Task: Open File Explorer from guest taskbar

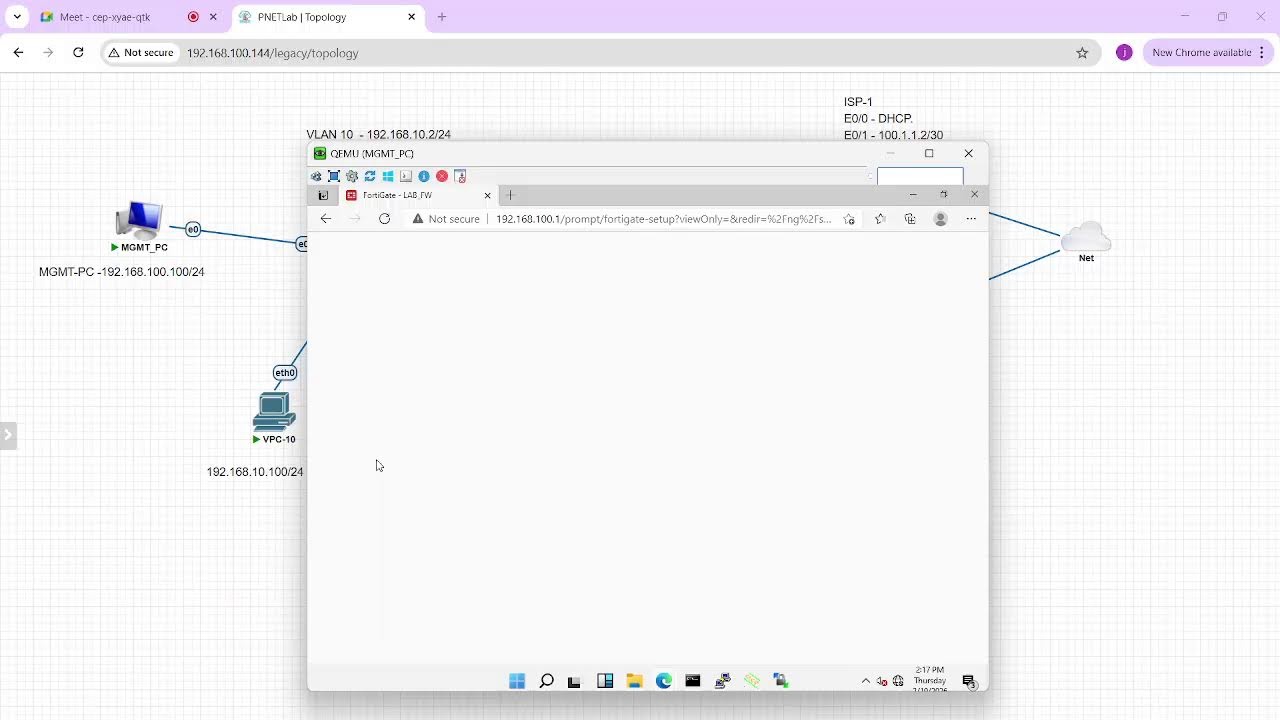Action: [x=634, y=681]
